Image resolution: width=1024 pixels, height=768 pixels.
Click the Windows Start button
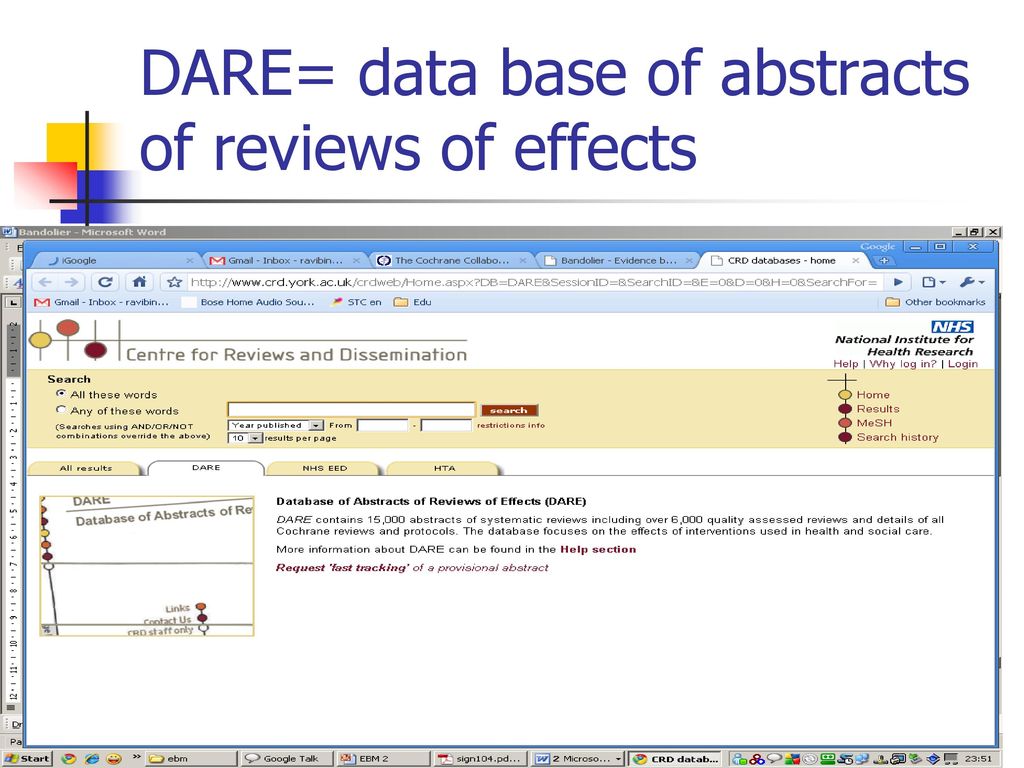point(27,758)
